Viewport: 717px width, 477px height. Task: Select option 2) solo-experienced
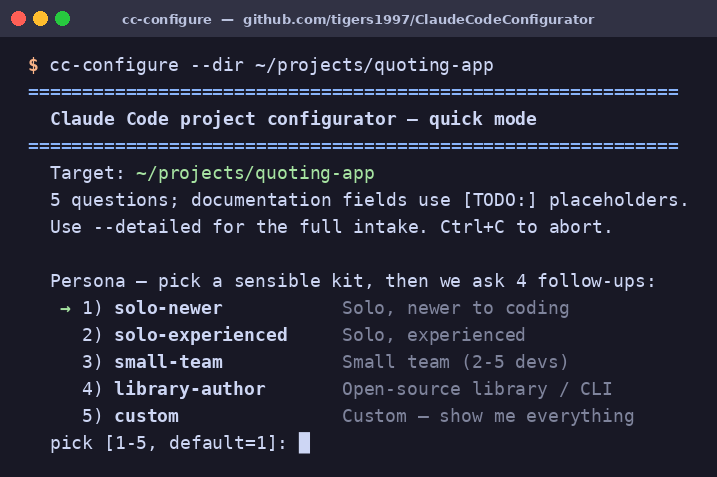pyautogui.click(x=185, y=335)
